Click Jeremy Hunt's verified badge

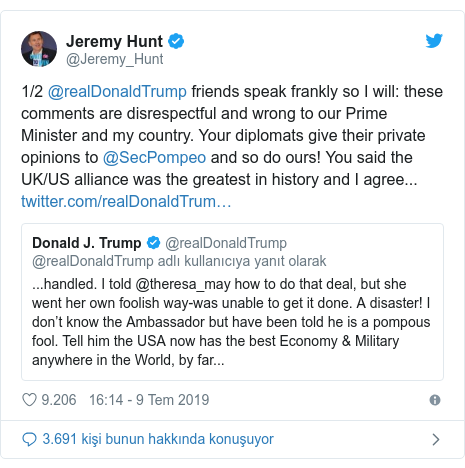click(176, 41)
